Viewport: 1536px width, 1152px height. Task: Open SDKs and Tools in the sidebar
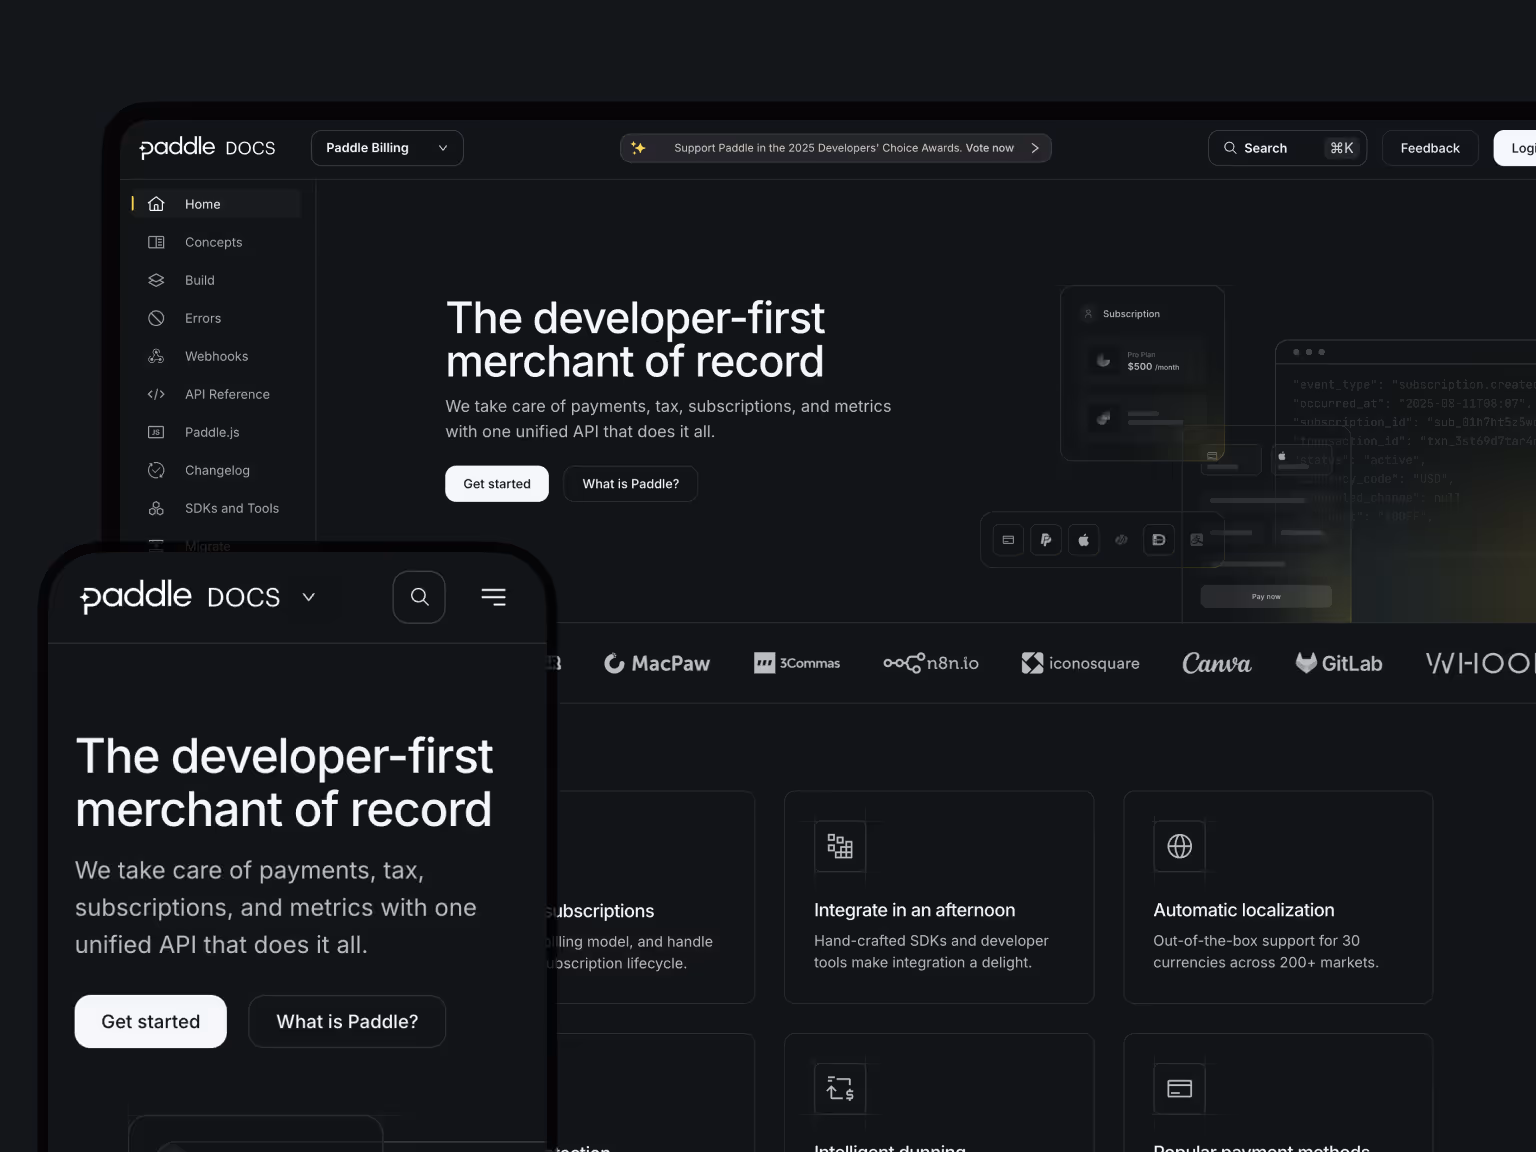(x=215, y=508)
